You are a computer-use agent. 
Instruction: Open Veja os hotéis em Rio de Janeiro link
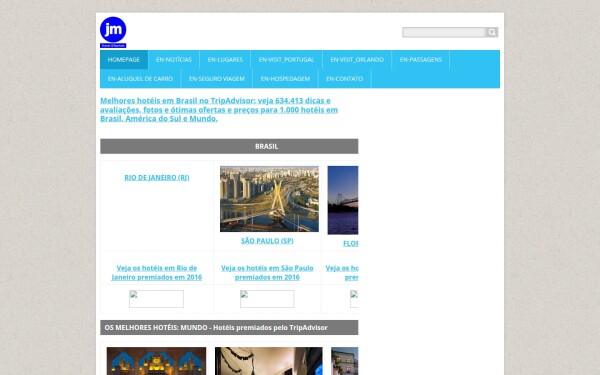pos(157,272)
